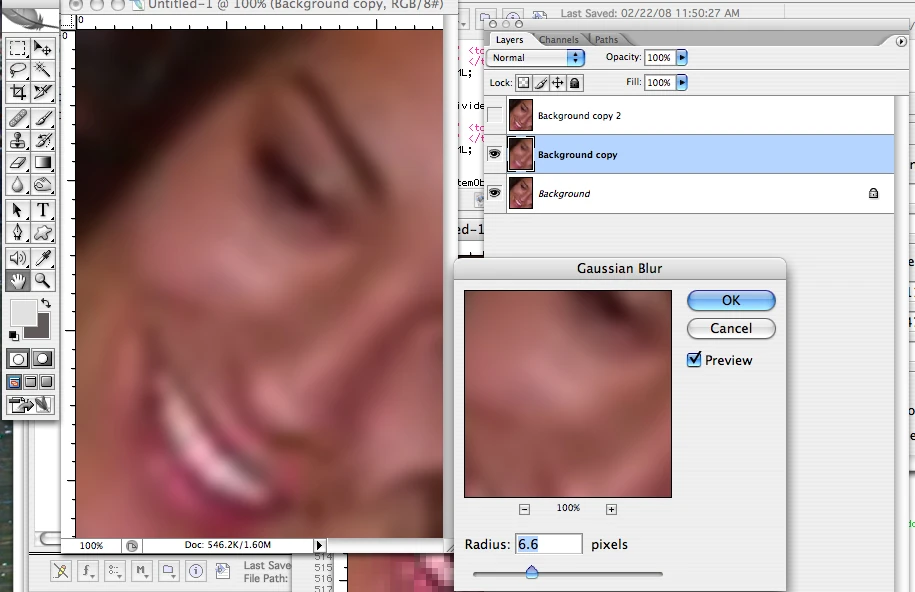Select the Eyedropper tool
Screen dimensions: 915x592
coord(43,258)
